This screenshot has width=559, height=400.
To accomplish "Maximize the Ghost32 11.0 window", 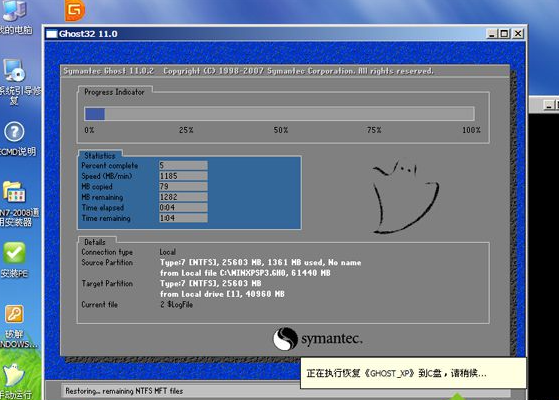I will (x=504, y=34).
